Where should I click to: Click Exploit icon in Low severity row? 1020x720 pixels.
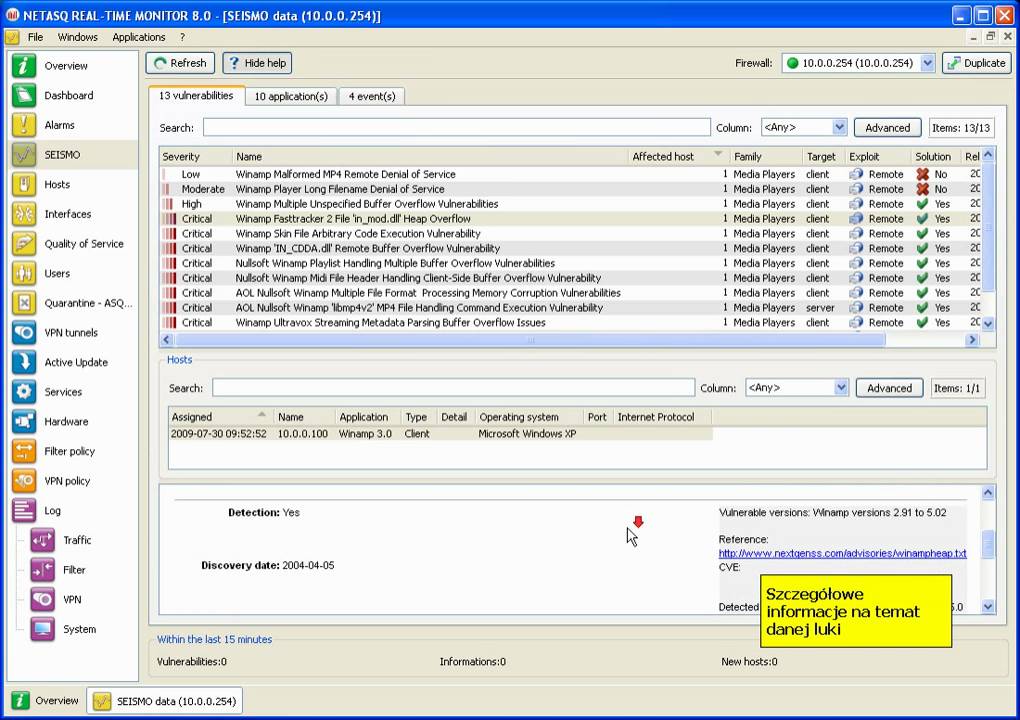pyautogui.click(x=856, y=174)
